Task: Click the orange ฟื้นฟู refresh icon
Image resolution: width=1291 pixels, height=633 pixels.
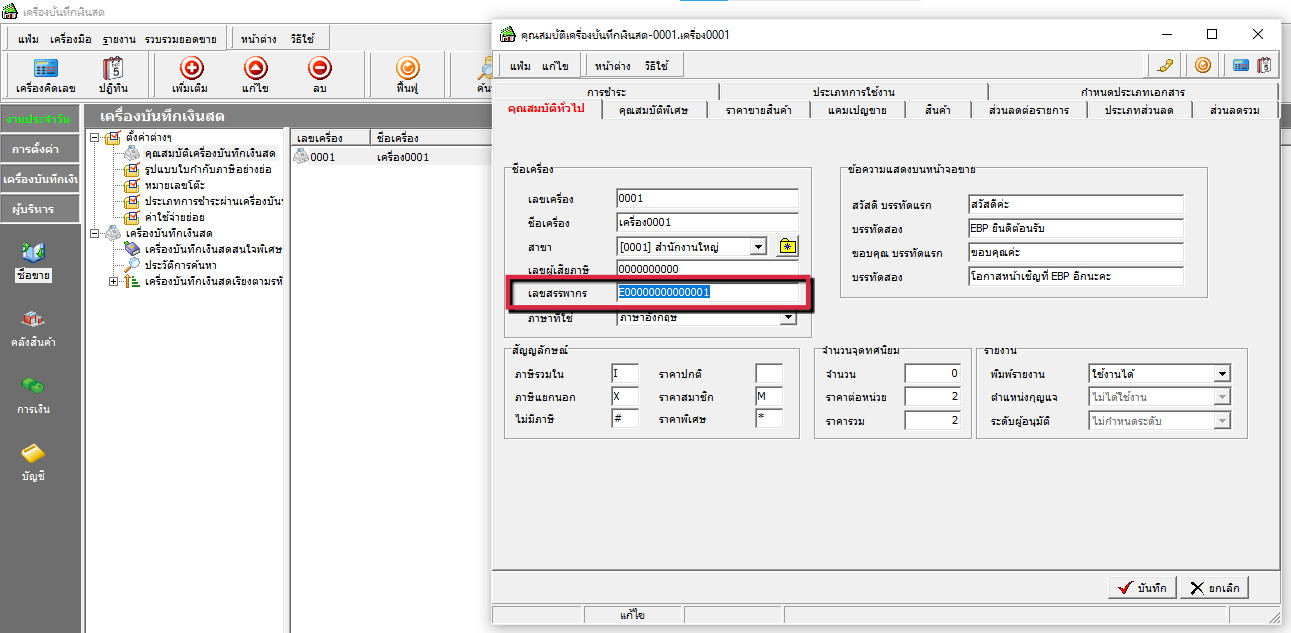Action: coord(406,69)
